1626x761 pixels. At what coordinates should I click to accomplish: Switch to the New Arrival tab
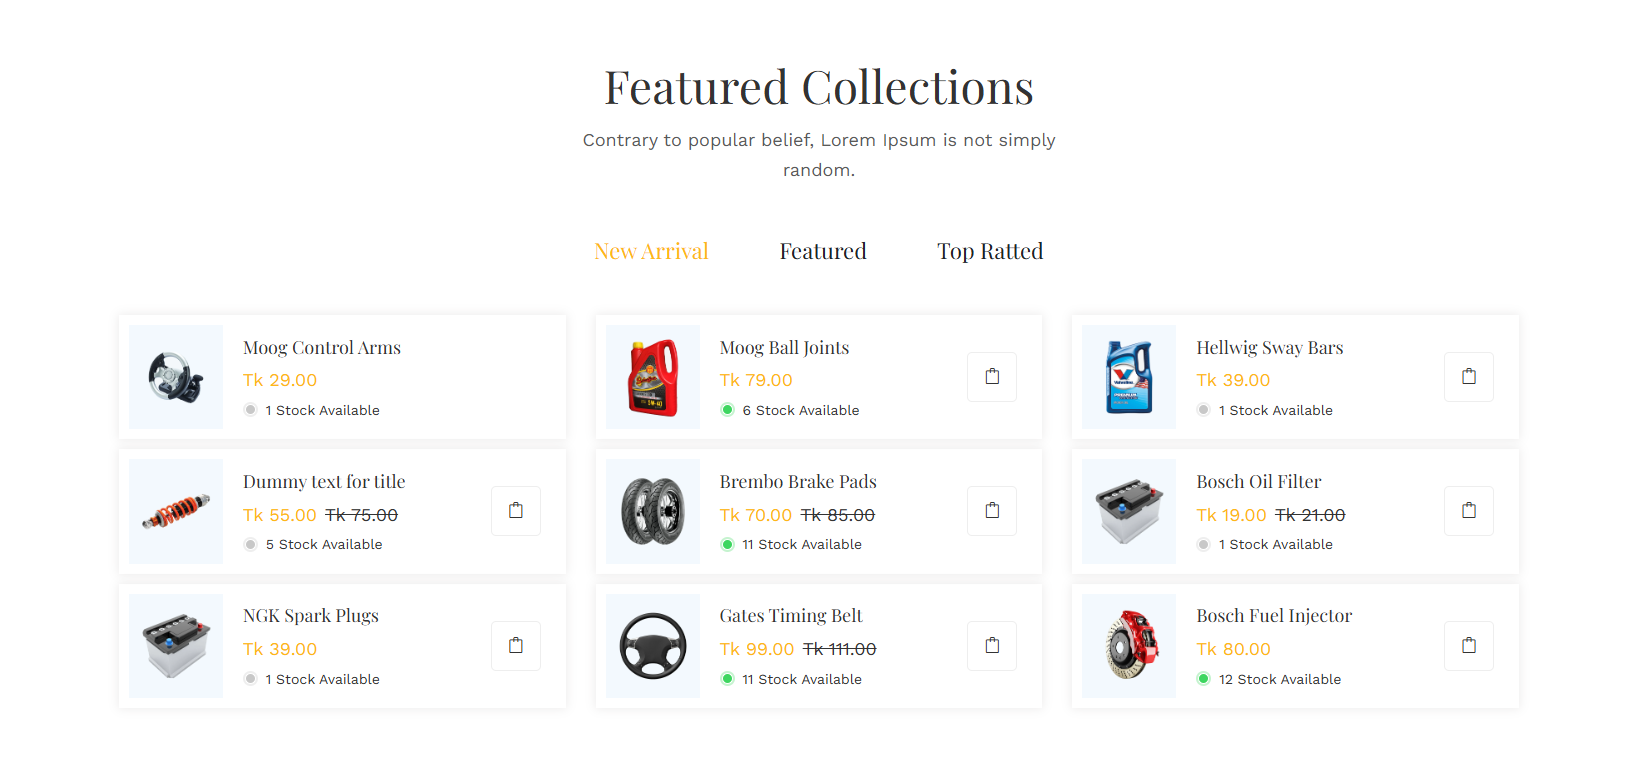click(651, 251)
